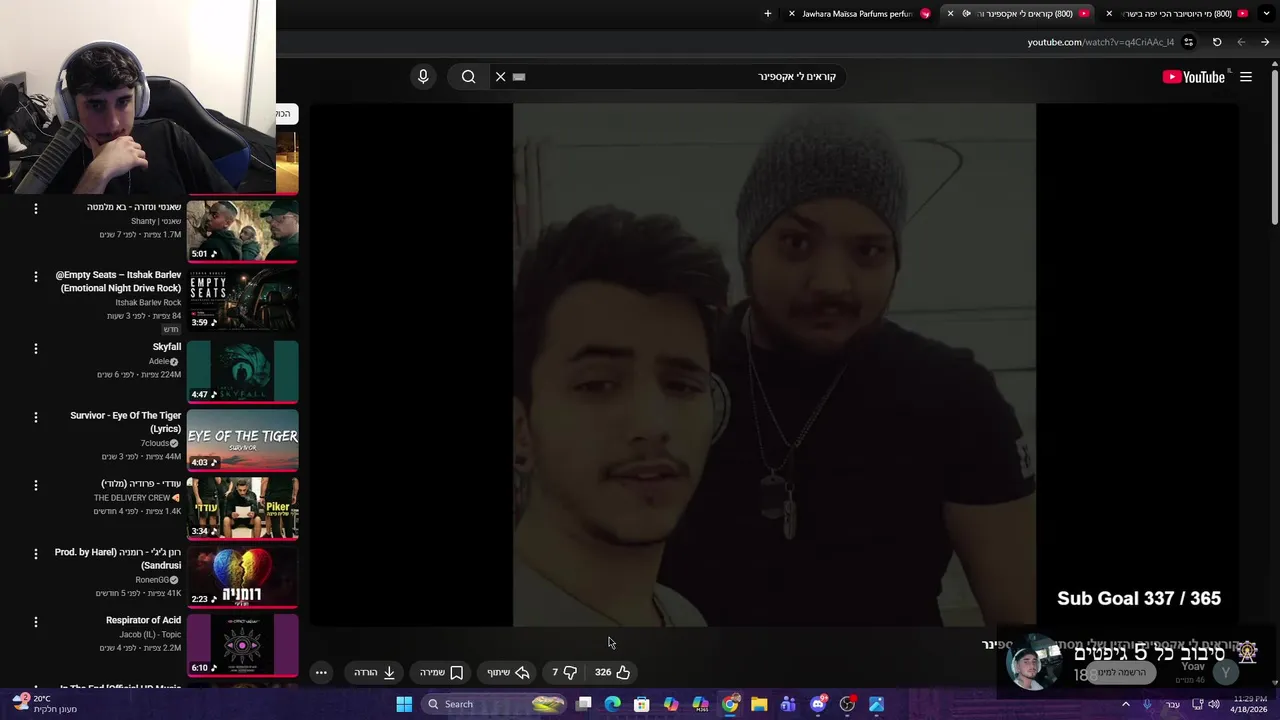Open site settings icon in address bar
This screenshot has height=720, width=1280.
(1188, 42)
